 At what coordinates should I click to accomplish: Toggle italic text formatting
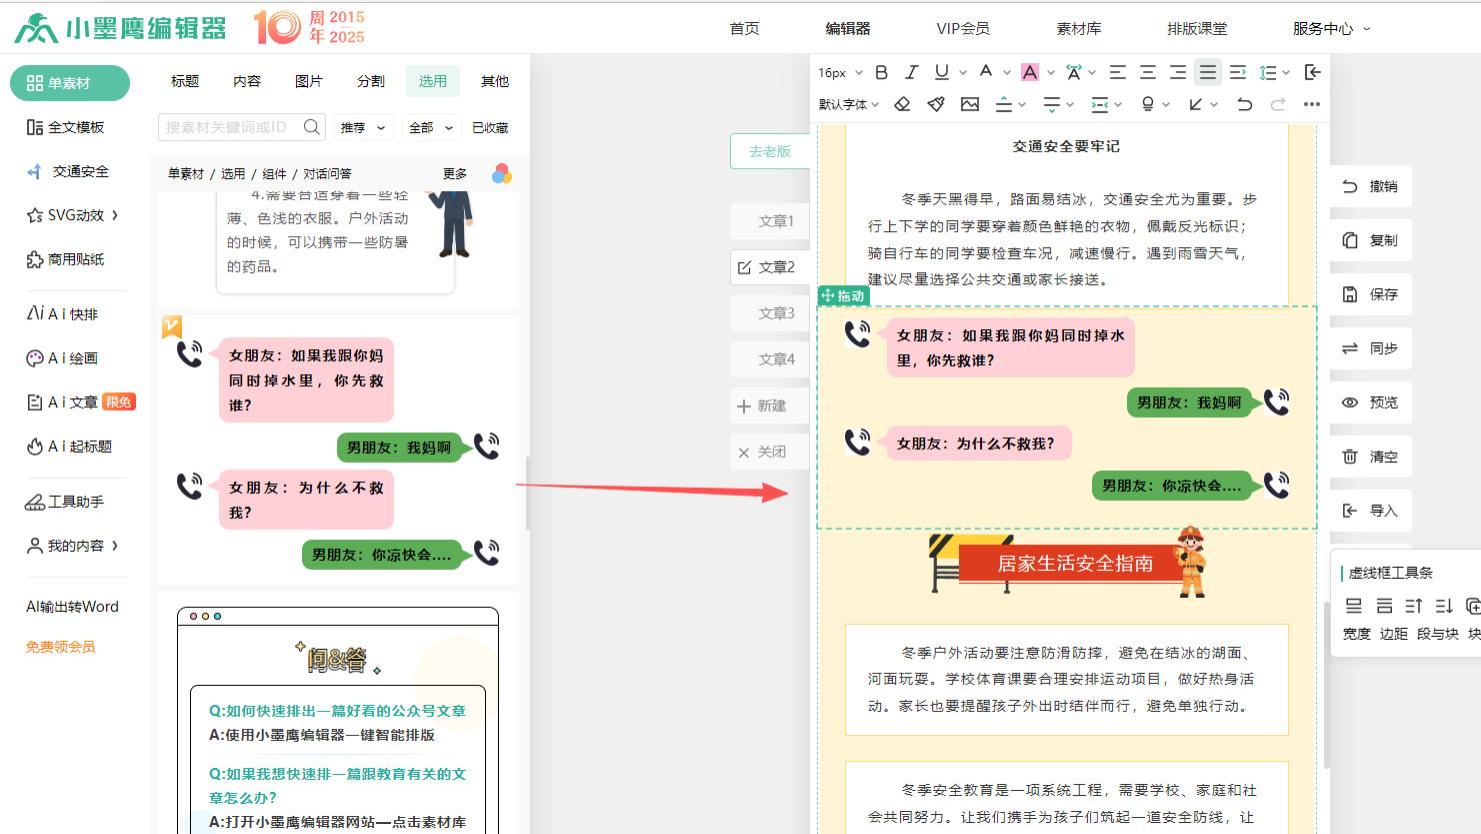911,72
